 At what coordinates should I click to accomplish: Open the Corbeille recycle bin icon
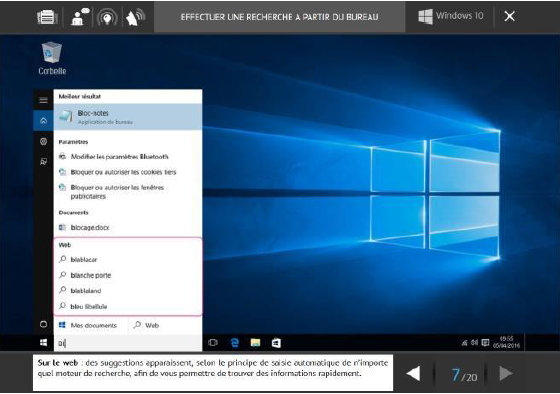52,58
